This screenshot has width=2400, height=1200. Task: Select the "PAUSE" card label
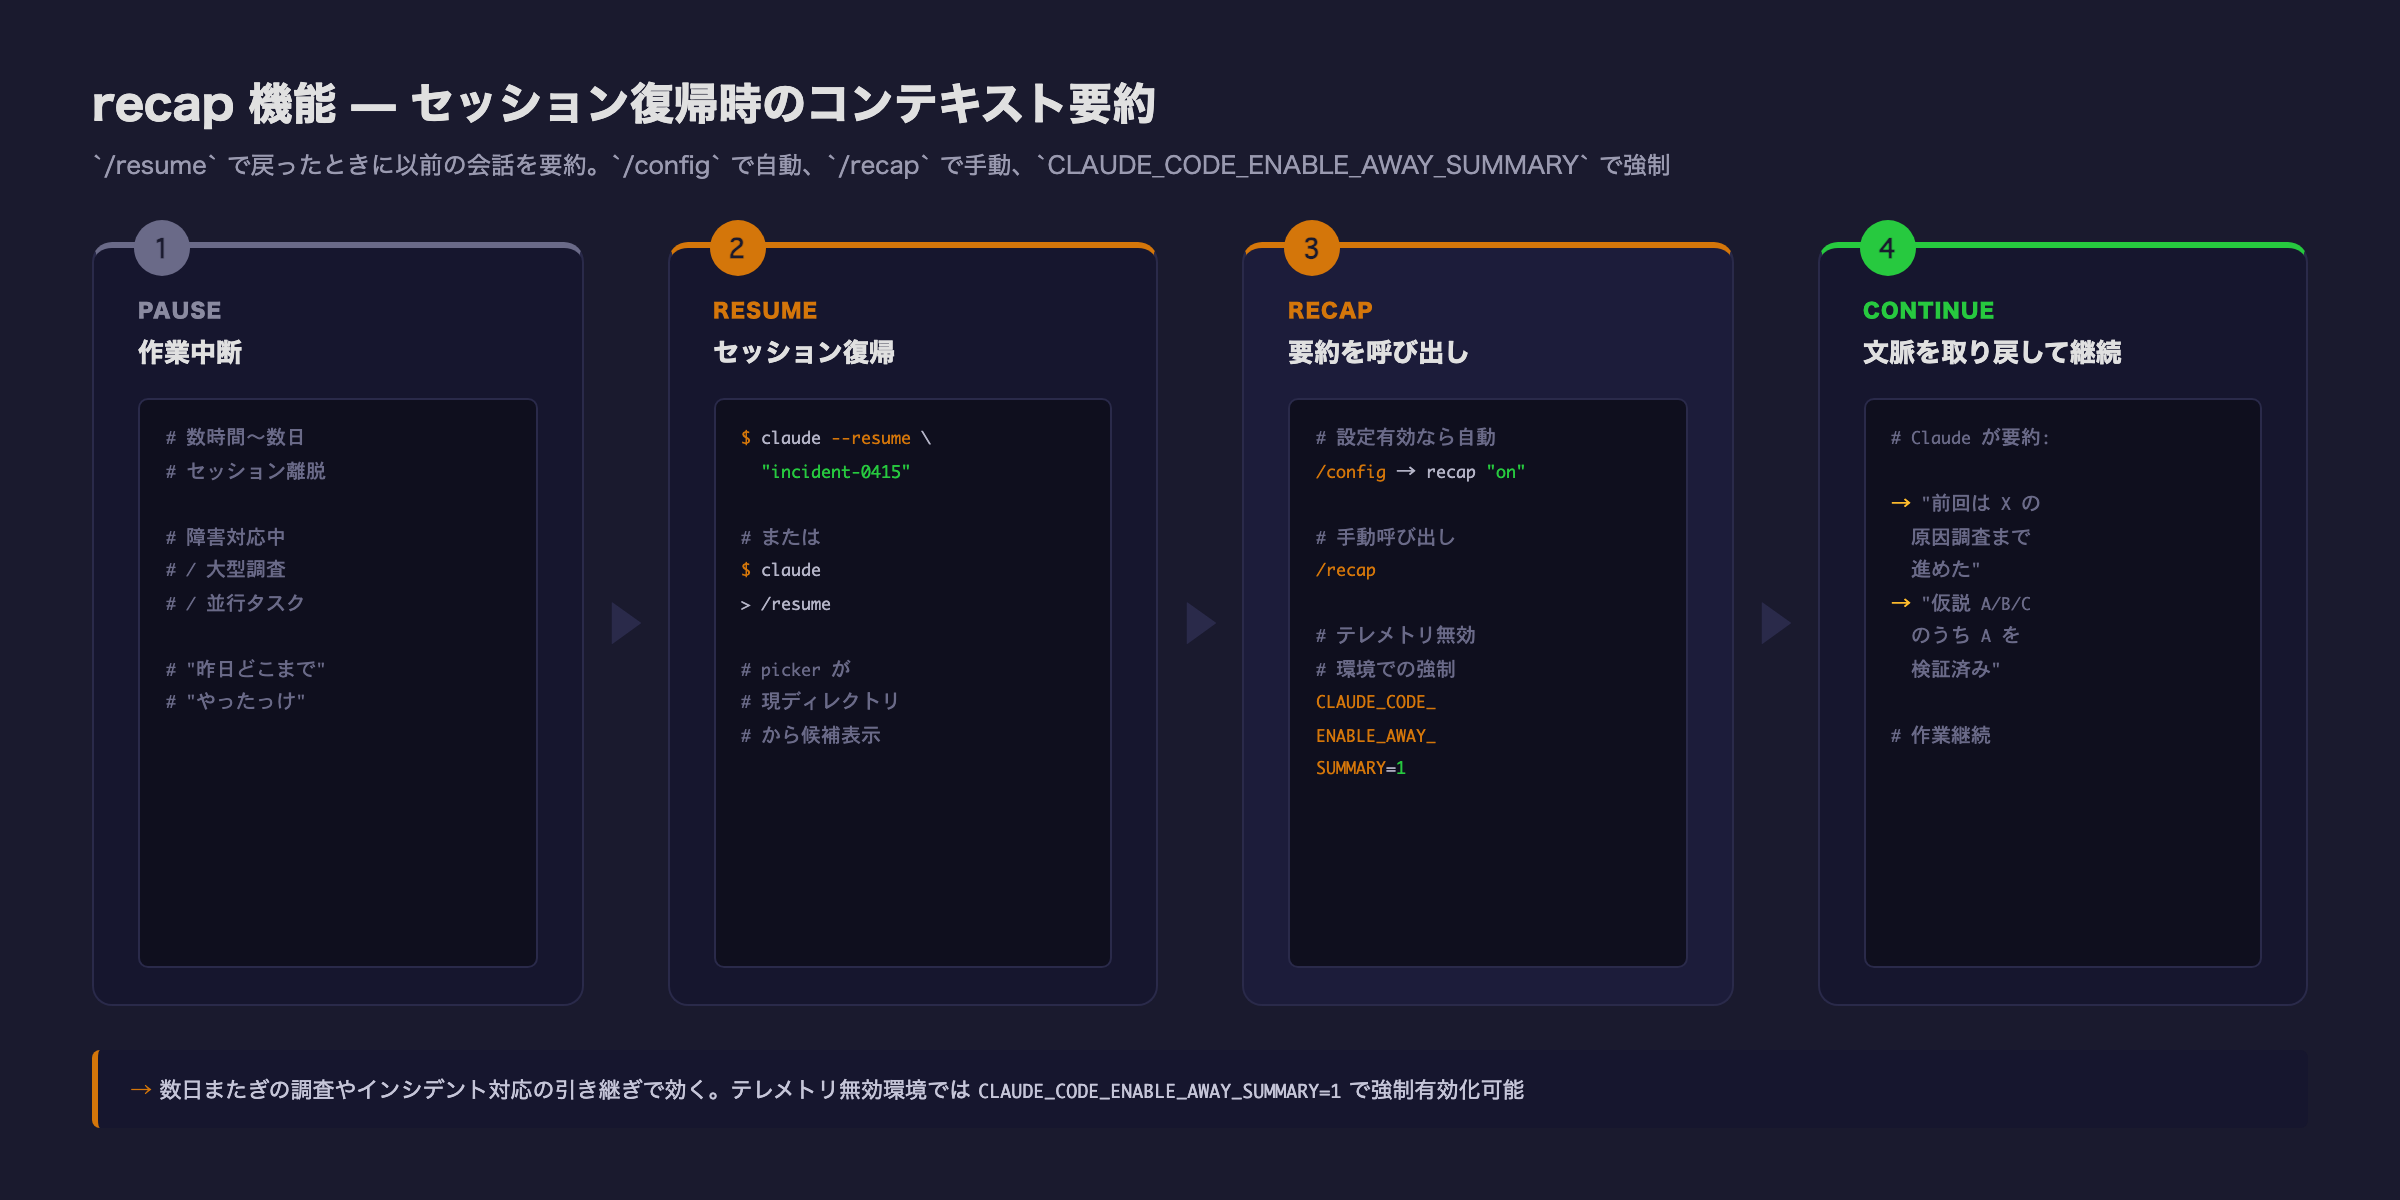(180, 310)
